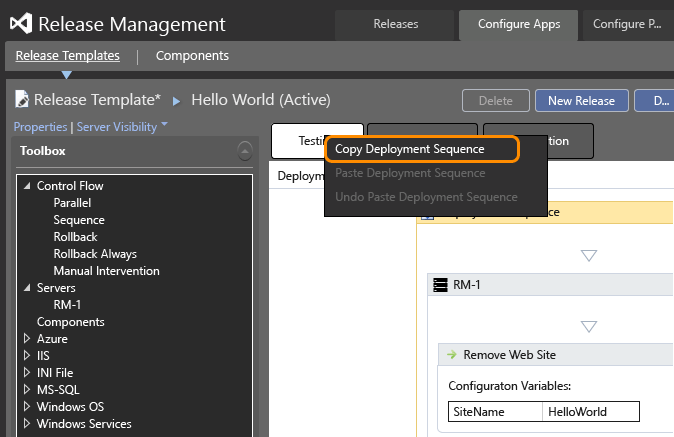Collapse the Servers tree node
The height and width of the screenshot is (437, 674).
(27, 287)
